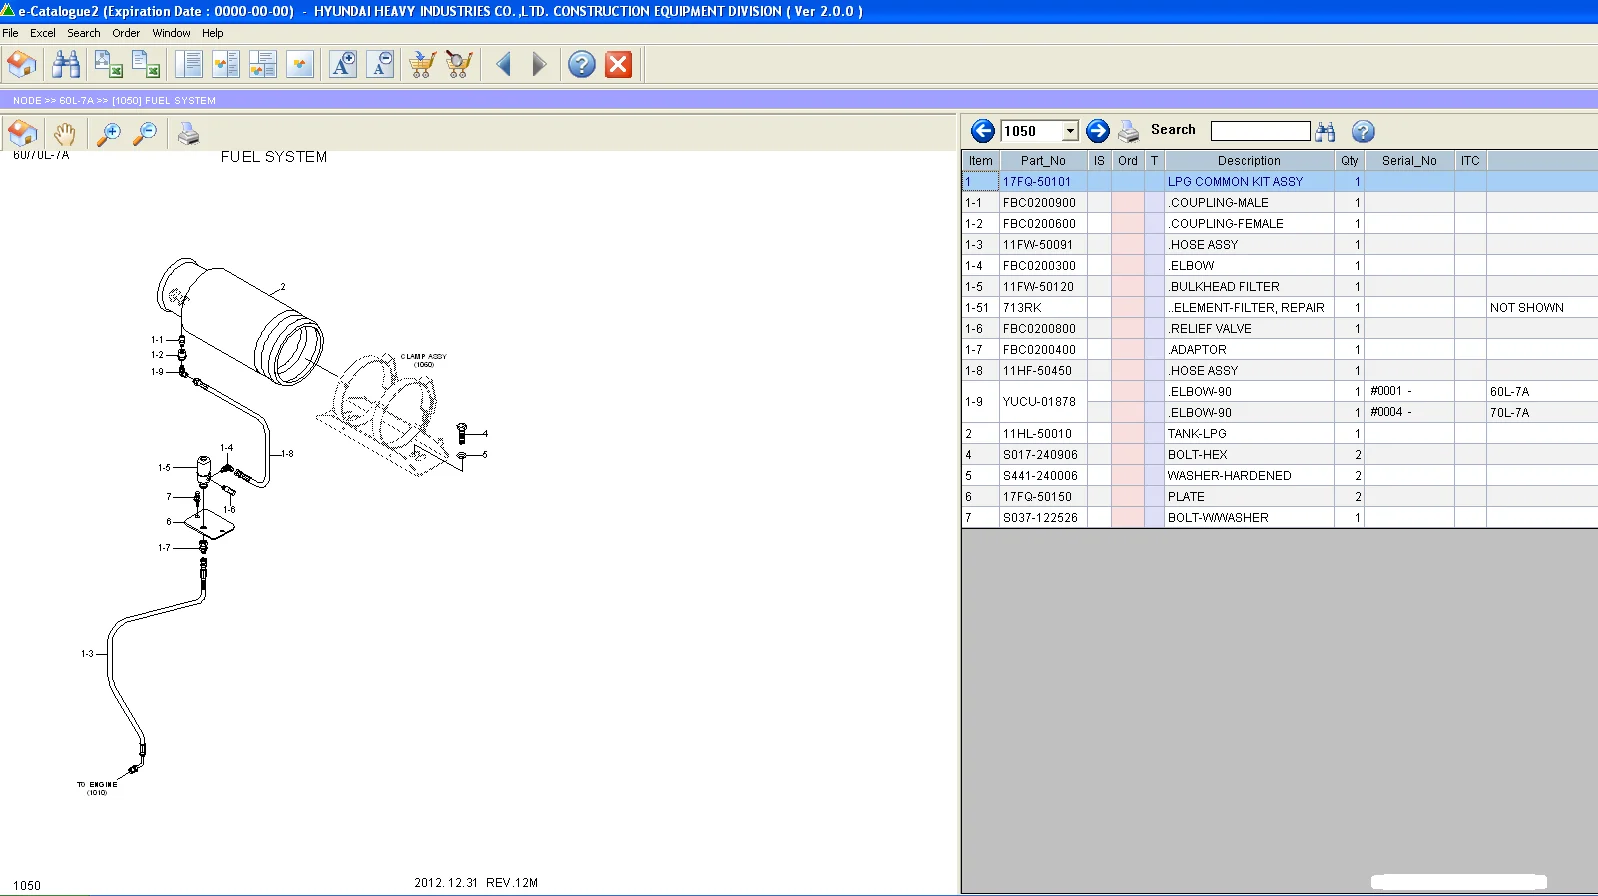Open the File menu
1598x896 pixels.
click(x=11, y=33)
